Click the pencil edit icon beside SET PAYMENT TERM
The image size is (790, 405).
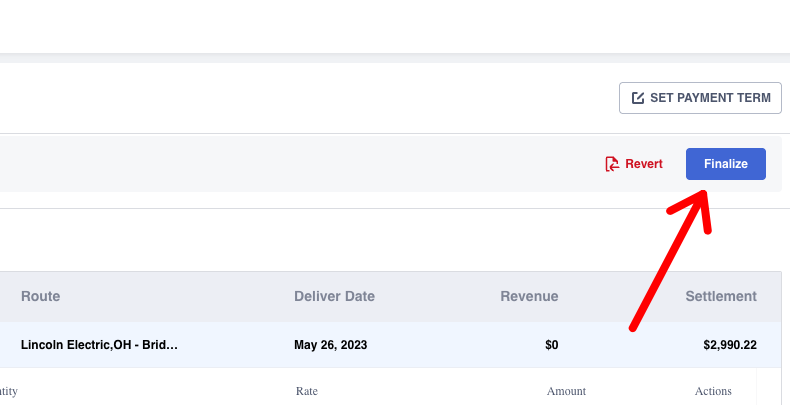637,98
